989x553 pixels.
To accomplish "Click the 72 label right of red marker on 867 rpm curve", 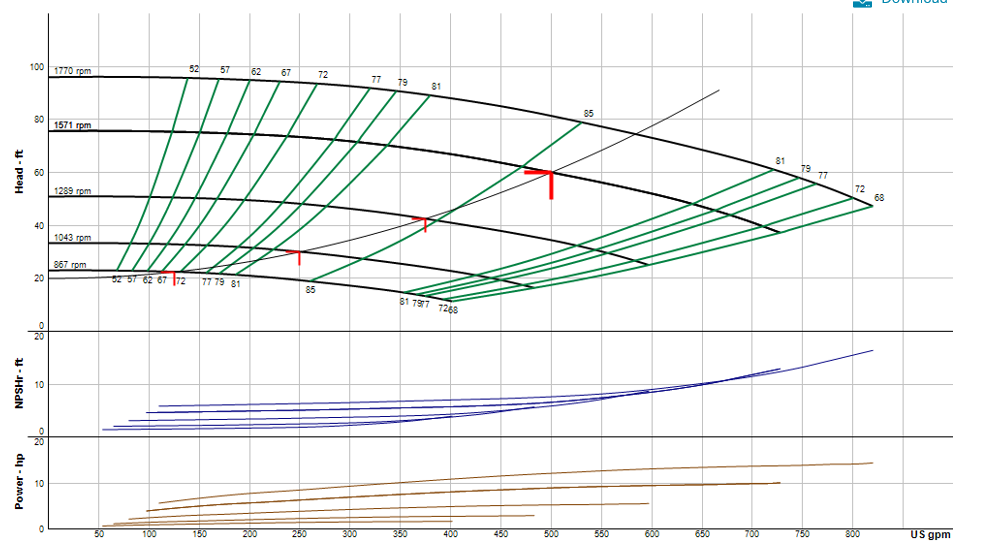I will point(181,281).
